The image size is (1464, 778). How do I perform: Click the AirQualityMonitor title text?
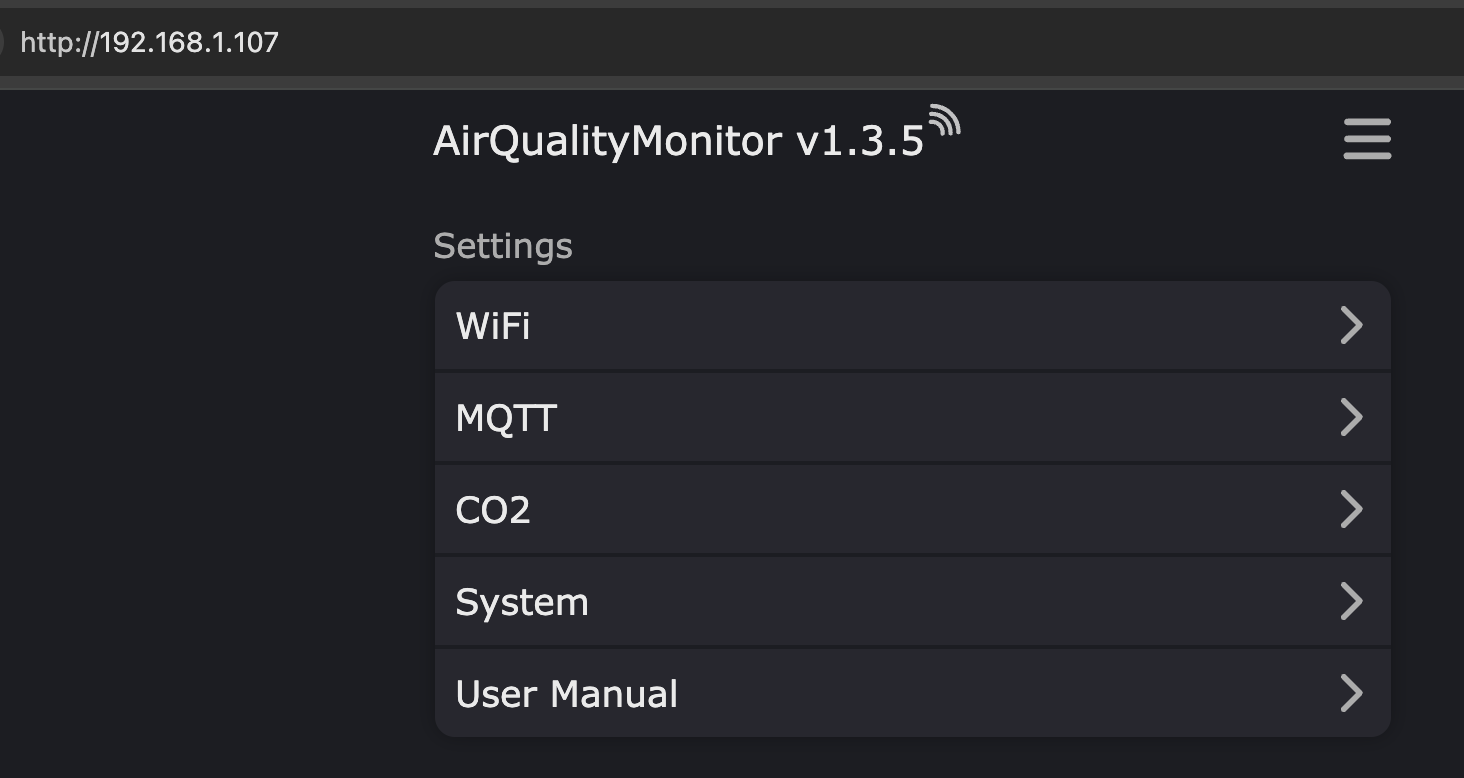tap(607, 141)
